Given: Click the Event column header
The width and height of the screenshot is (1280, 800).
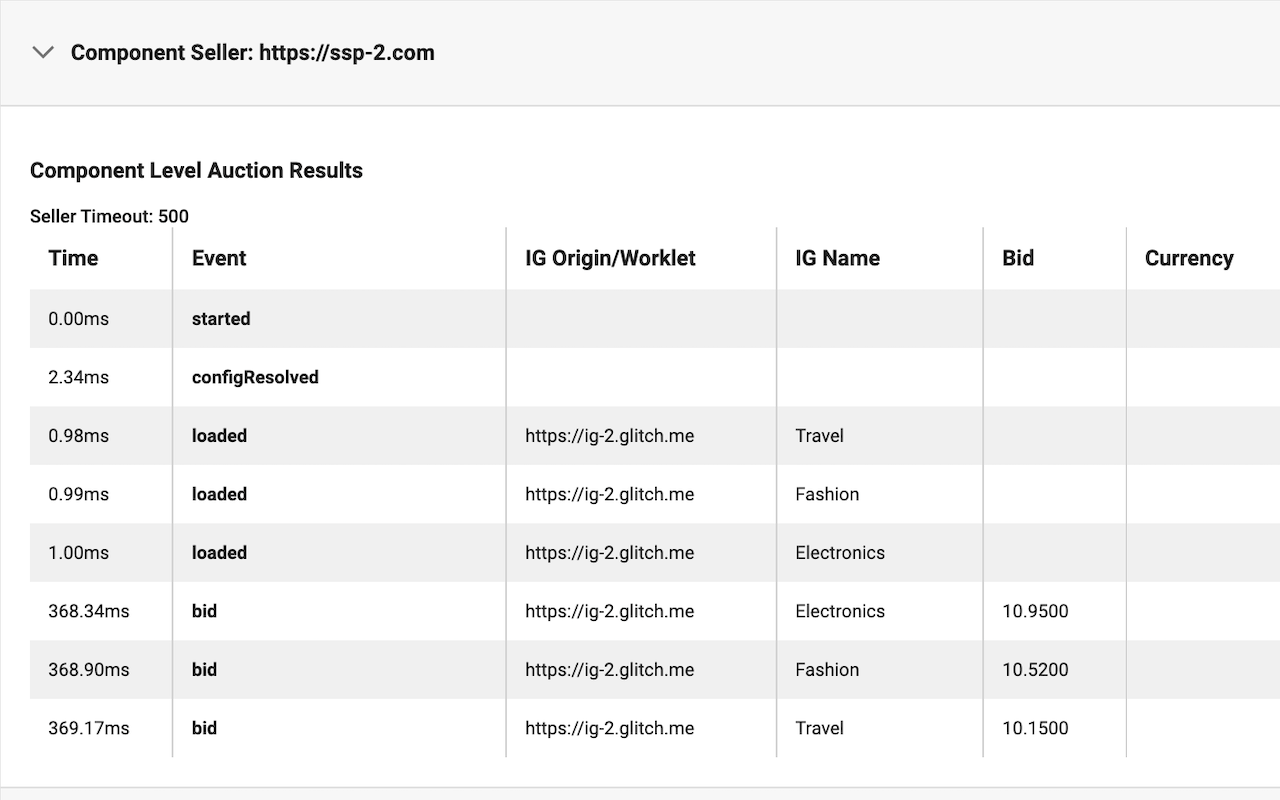Looking at the screenshot, I should tap(219, 258).
